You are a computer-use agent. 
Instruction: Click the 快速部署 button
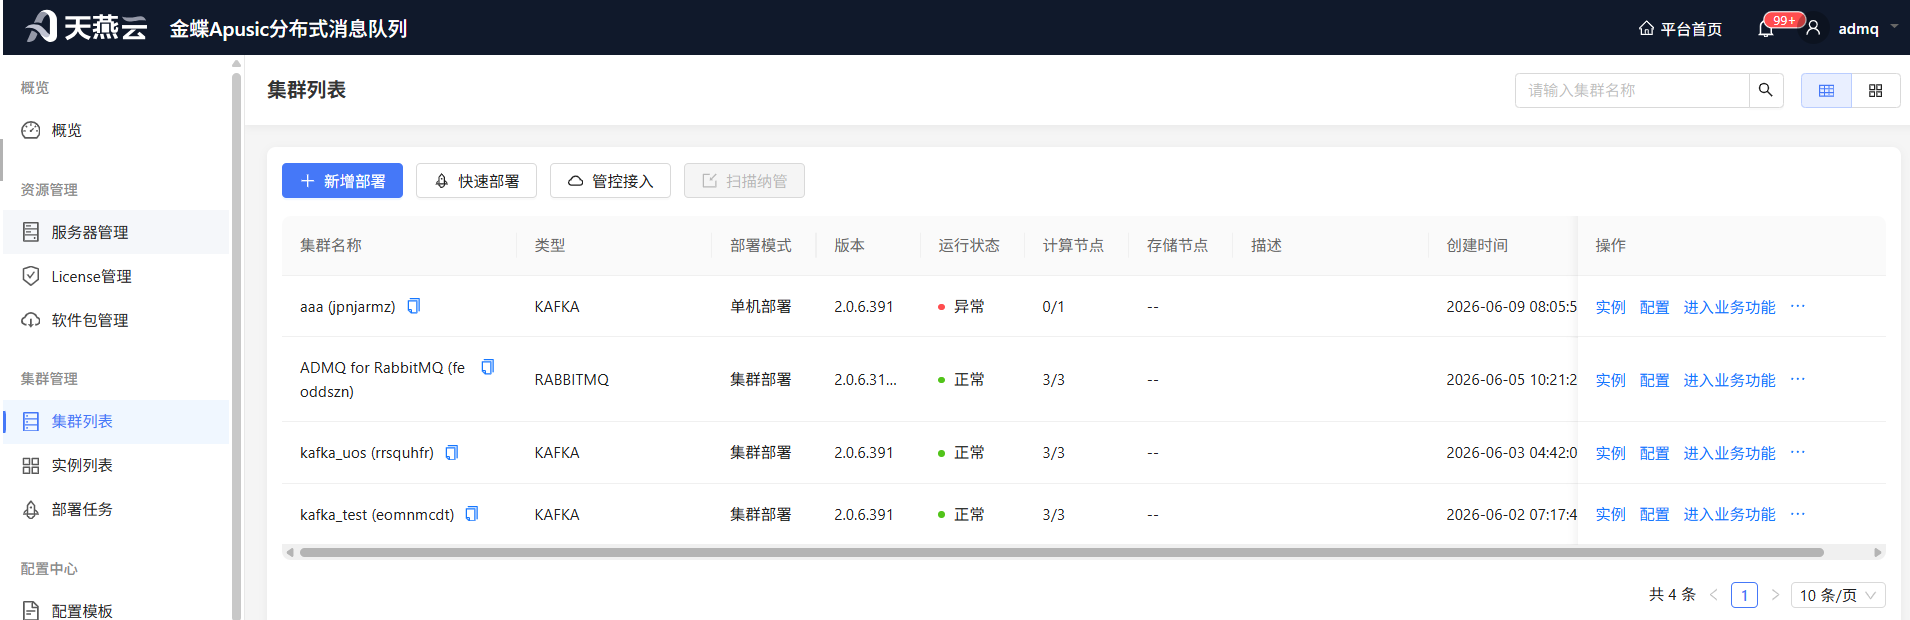[x=476, y=181]
